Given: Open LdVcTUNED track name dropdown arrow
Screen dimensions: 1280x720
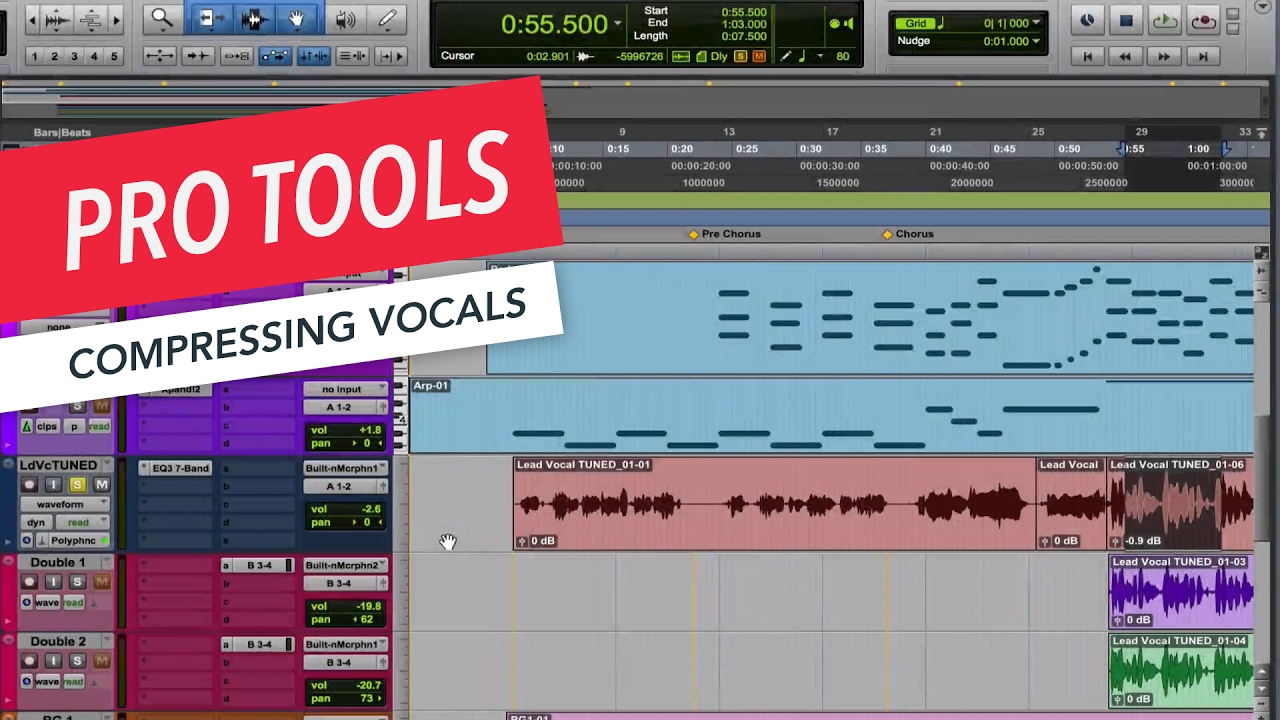Looking at the screenshot, I should [106, 466].
